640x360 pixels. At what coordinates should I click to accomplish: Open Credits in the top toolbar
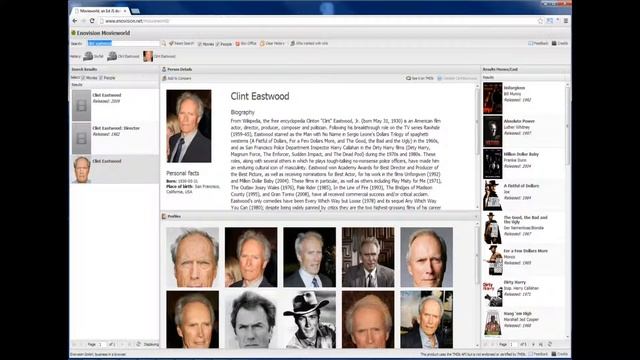click(x=560, y=43)
